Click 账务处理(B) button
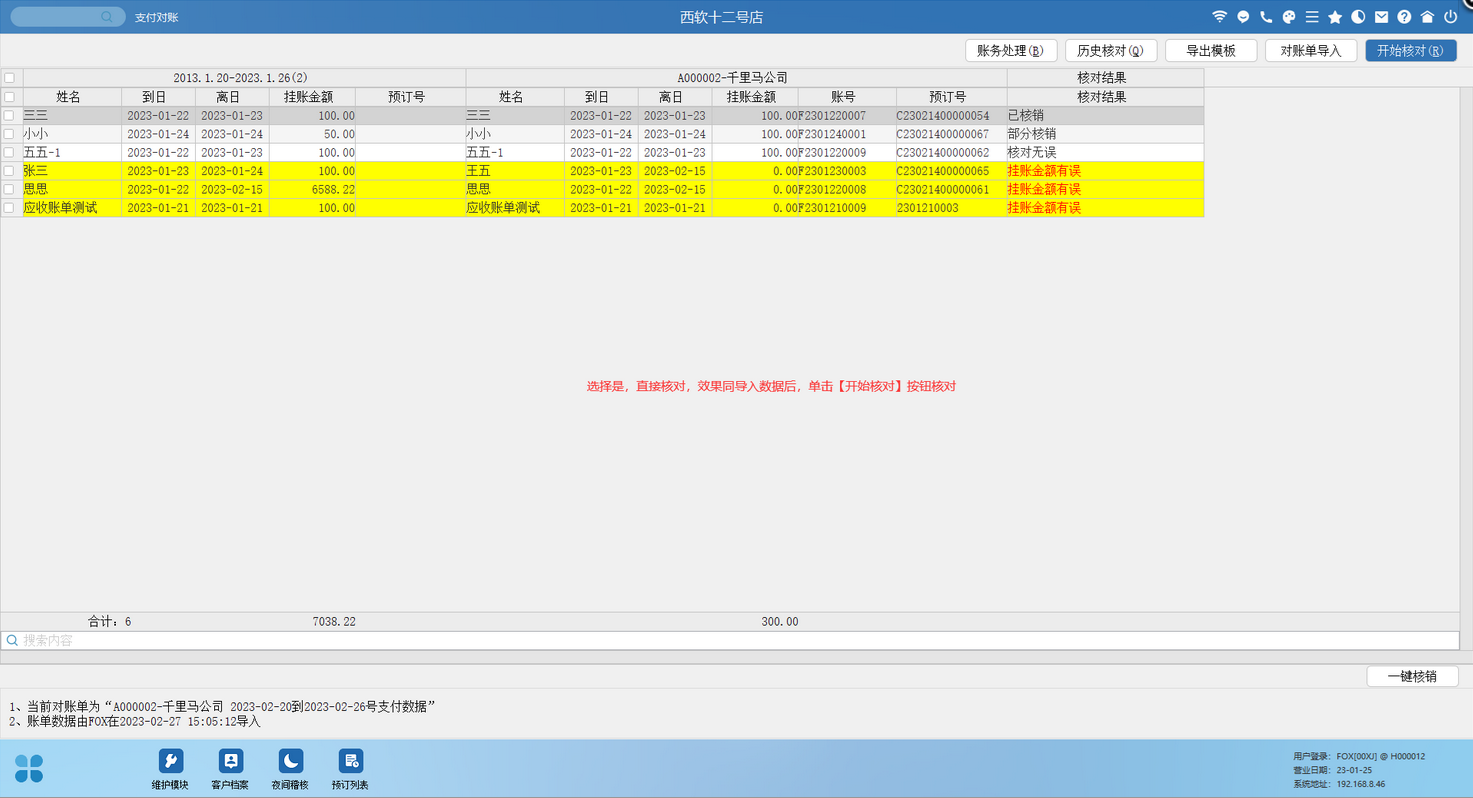 (x=1010, y=51)
